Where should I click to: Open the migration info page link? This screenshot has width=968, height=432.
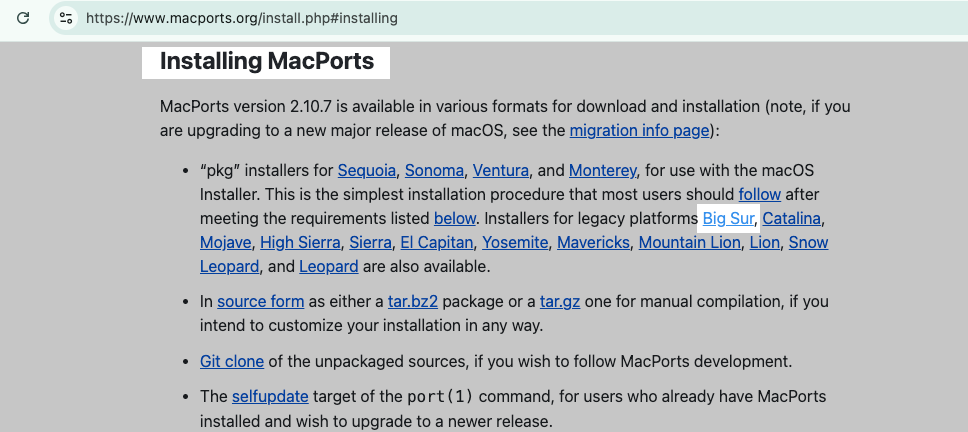point(639,131)
